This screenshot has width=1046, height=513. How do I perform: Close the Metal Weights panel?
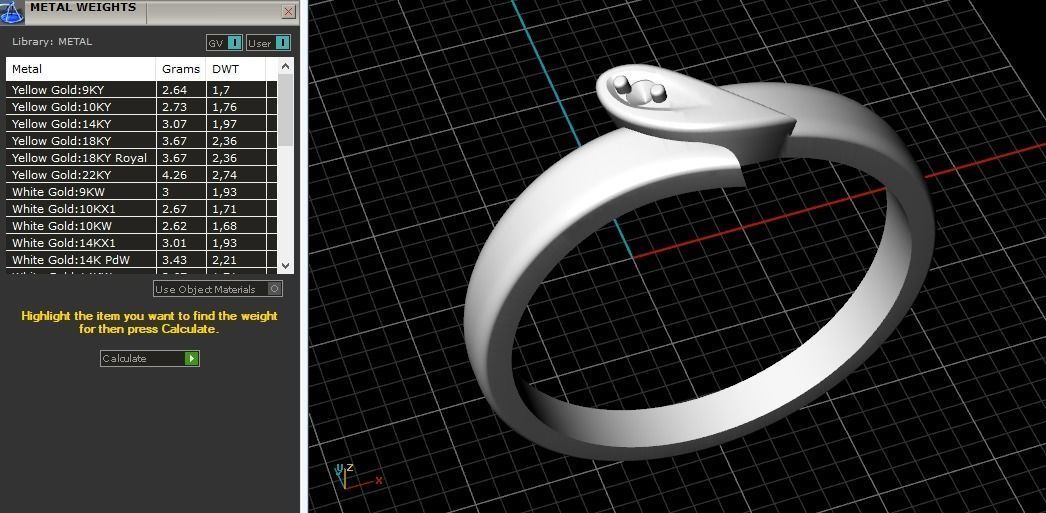[x=288, y=11]
